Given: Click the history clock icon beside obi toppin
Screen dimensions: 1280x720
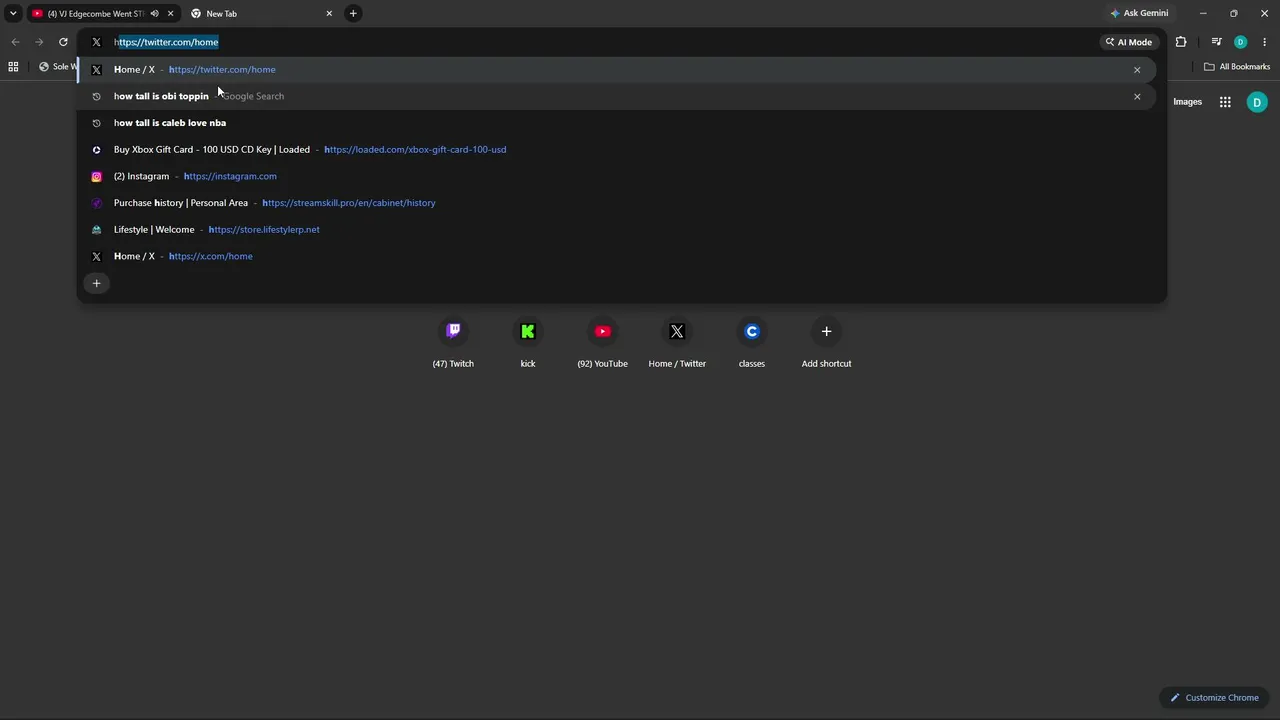Looking at the screenshot, I should [96, 96].
